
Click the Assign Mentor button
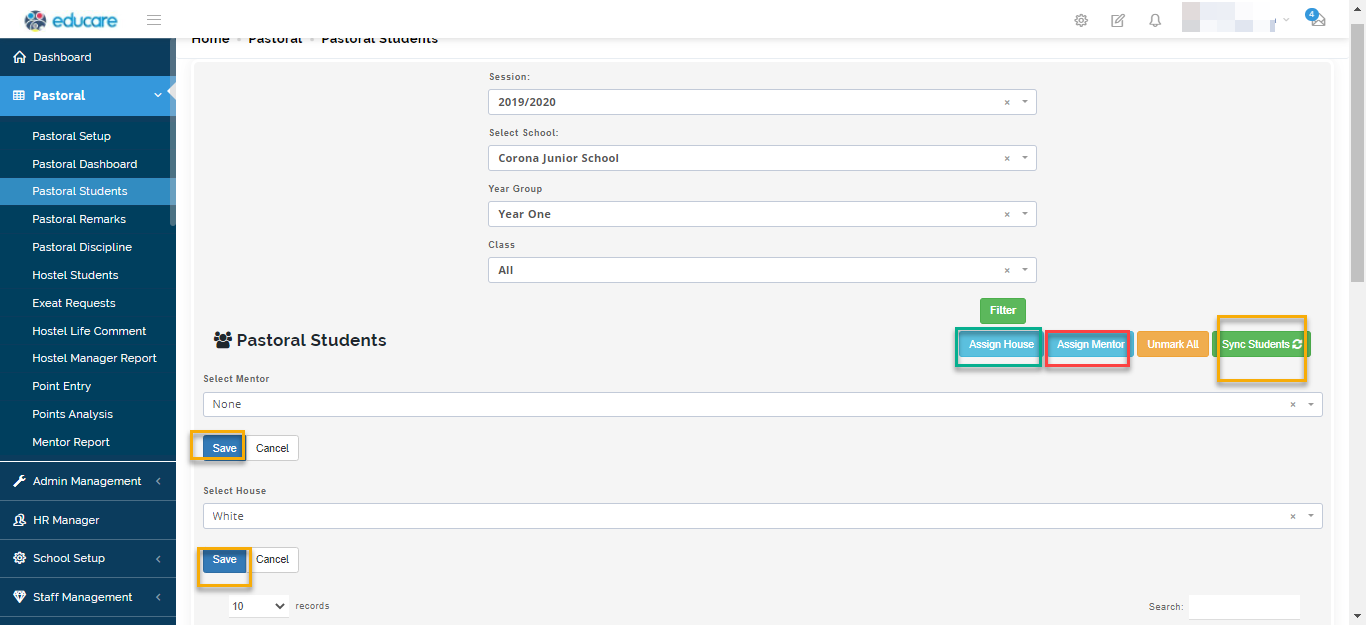tap(1091, 344)
